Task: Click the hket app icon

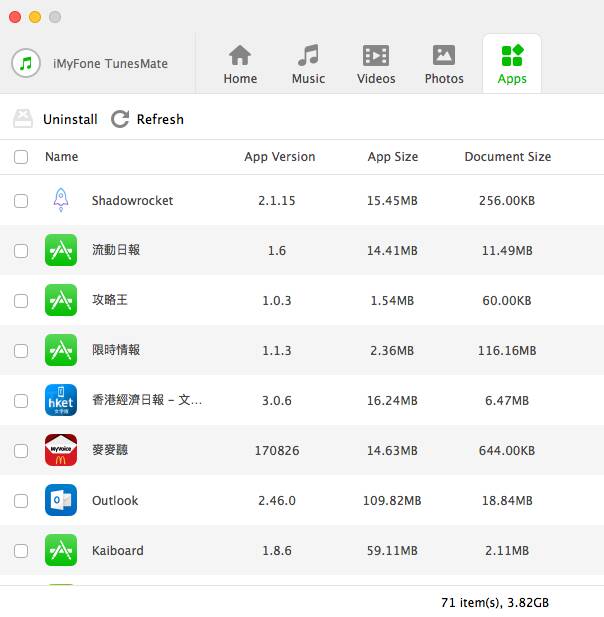Action: coord(61,400)
